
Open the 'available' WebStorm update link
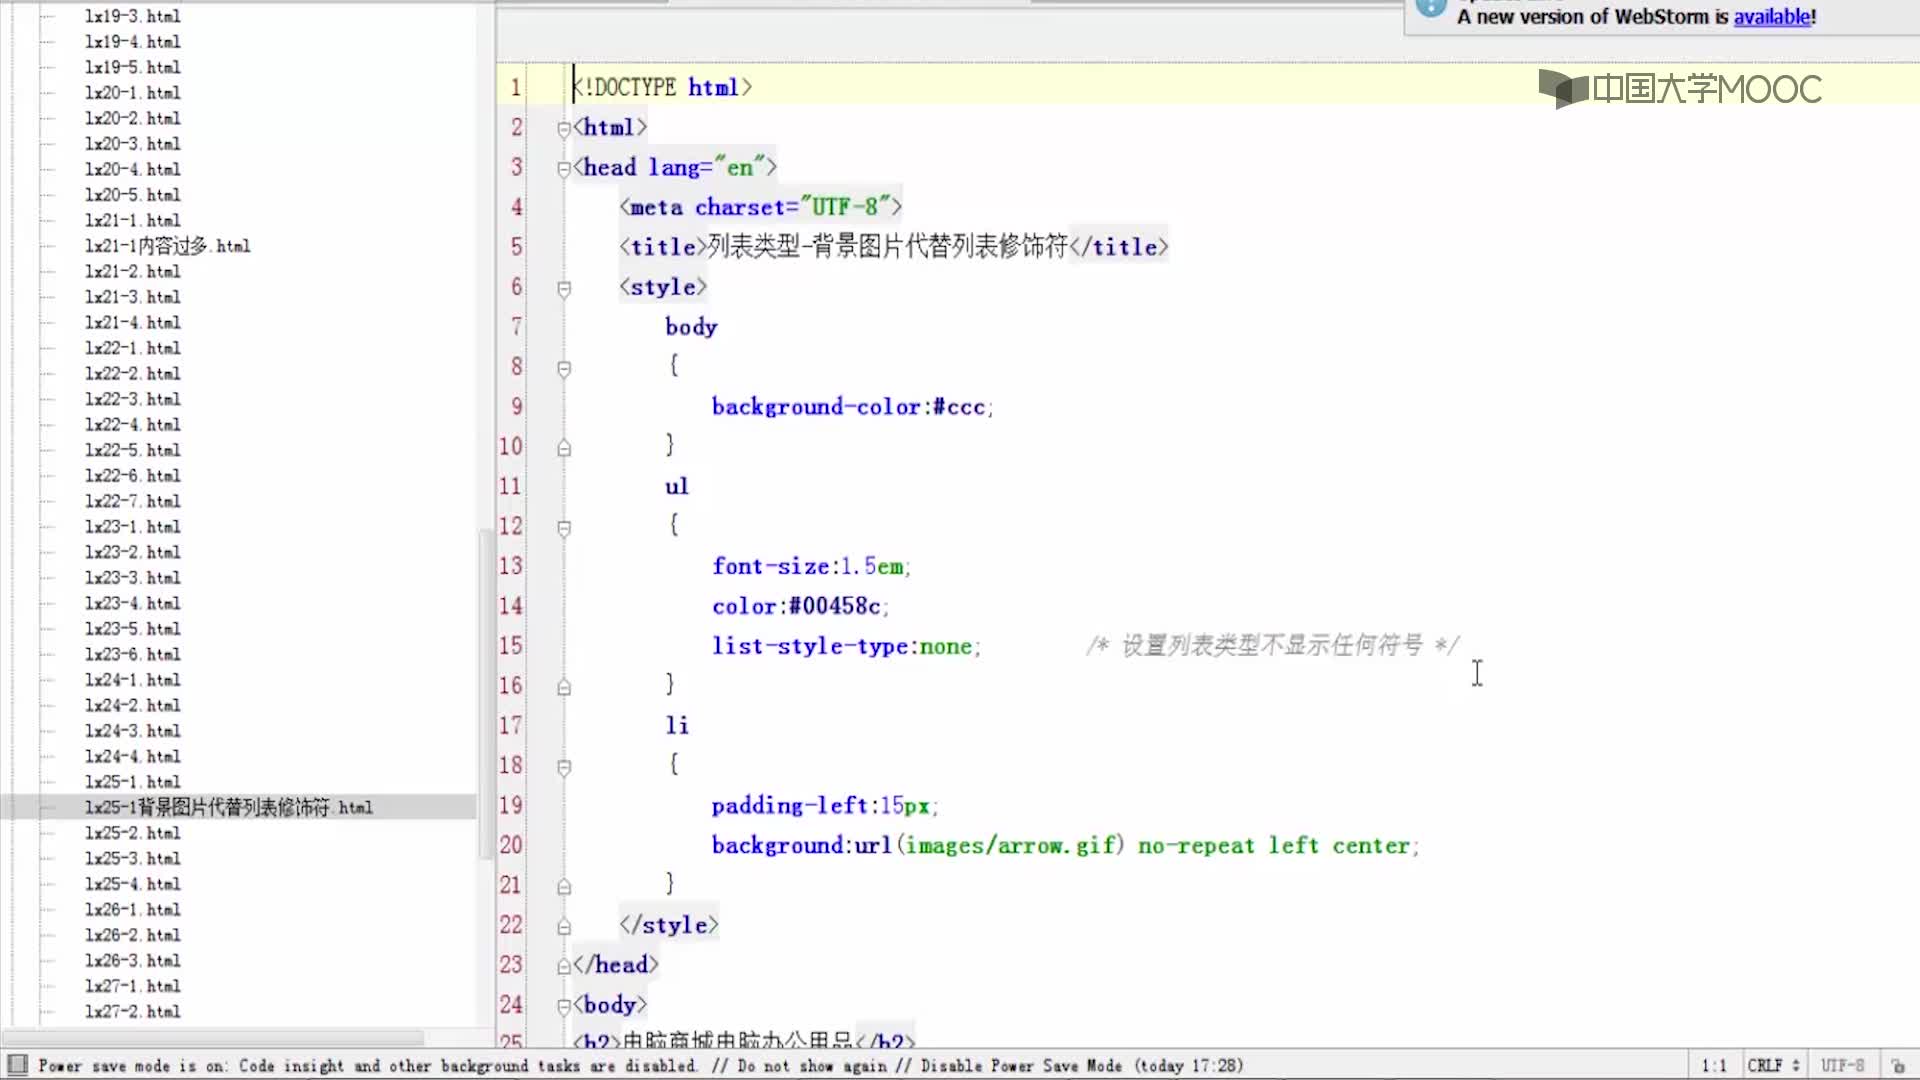coord(1772,17)
